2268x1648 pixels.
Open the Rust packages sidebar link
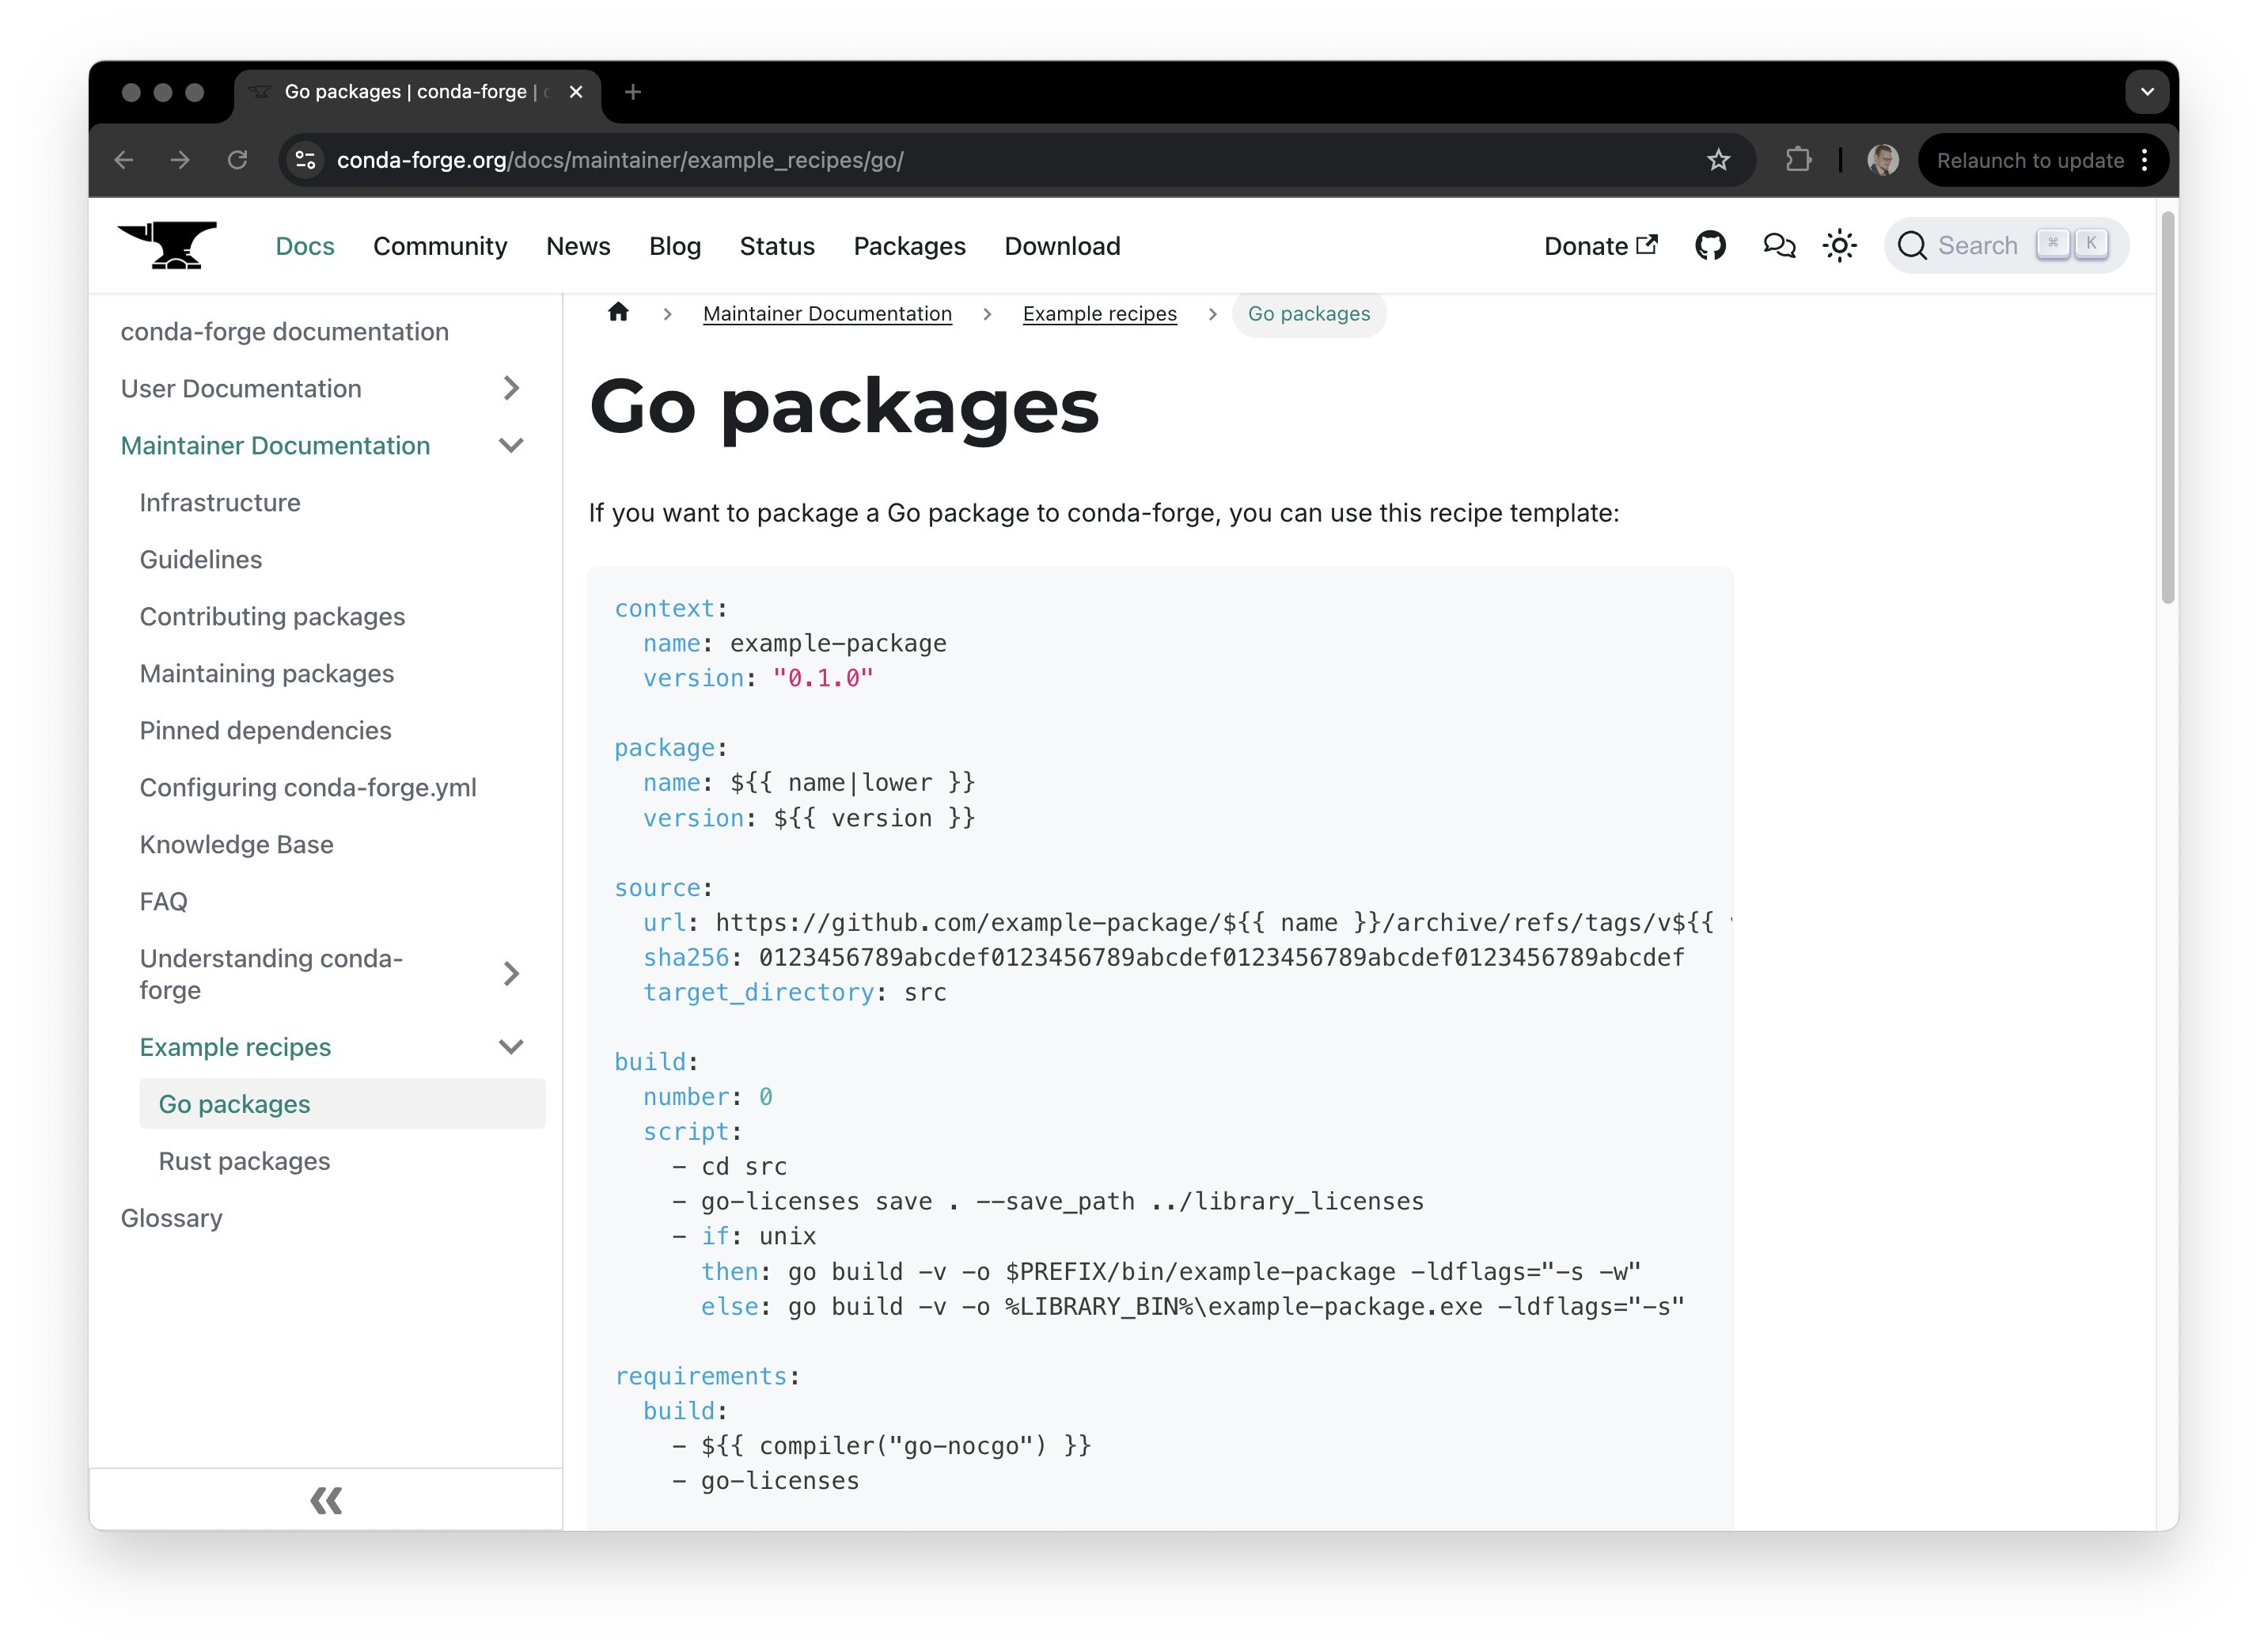pyautogui.click(x=244, y=1161)
